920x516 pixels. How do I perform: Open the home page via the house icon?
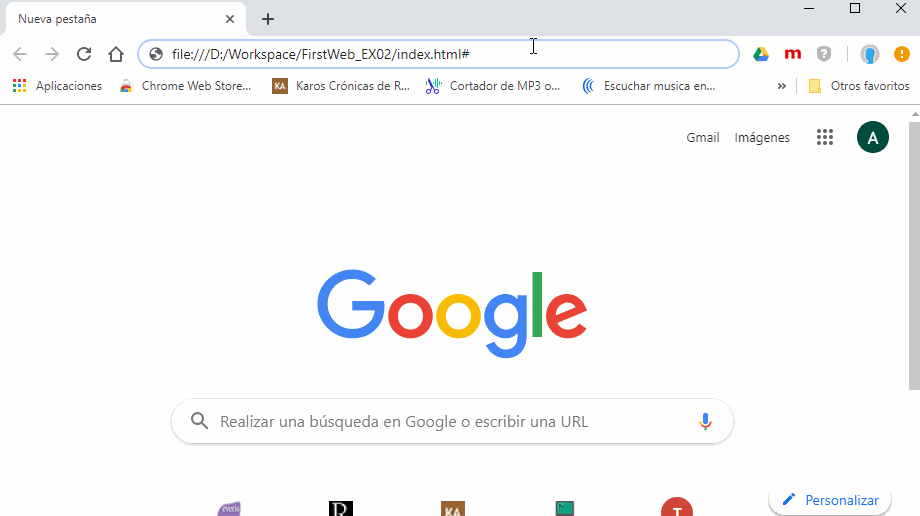[x=116, y=54]
